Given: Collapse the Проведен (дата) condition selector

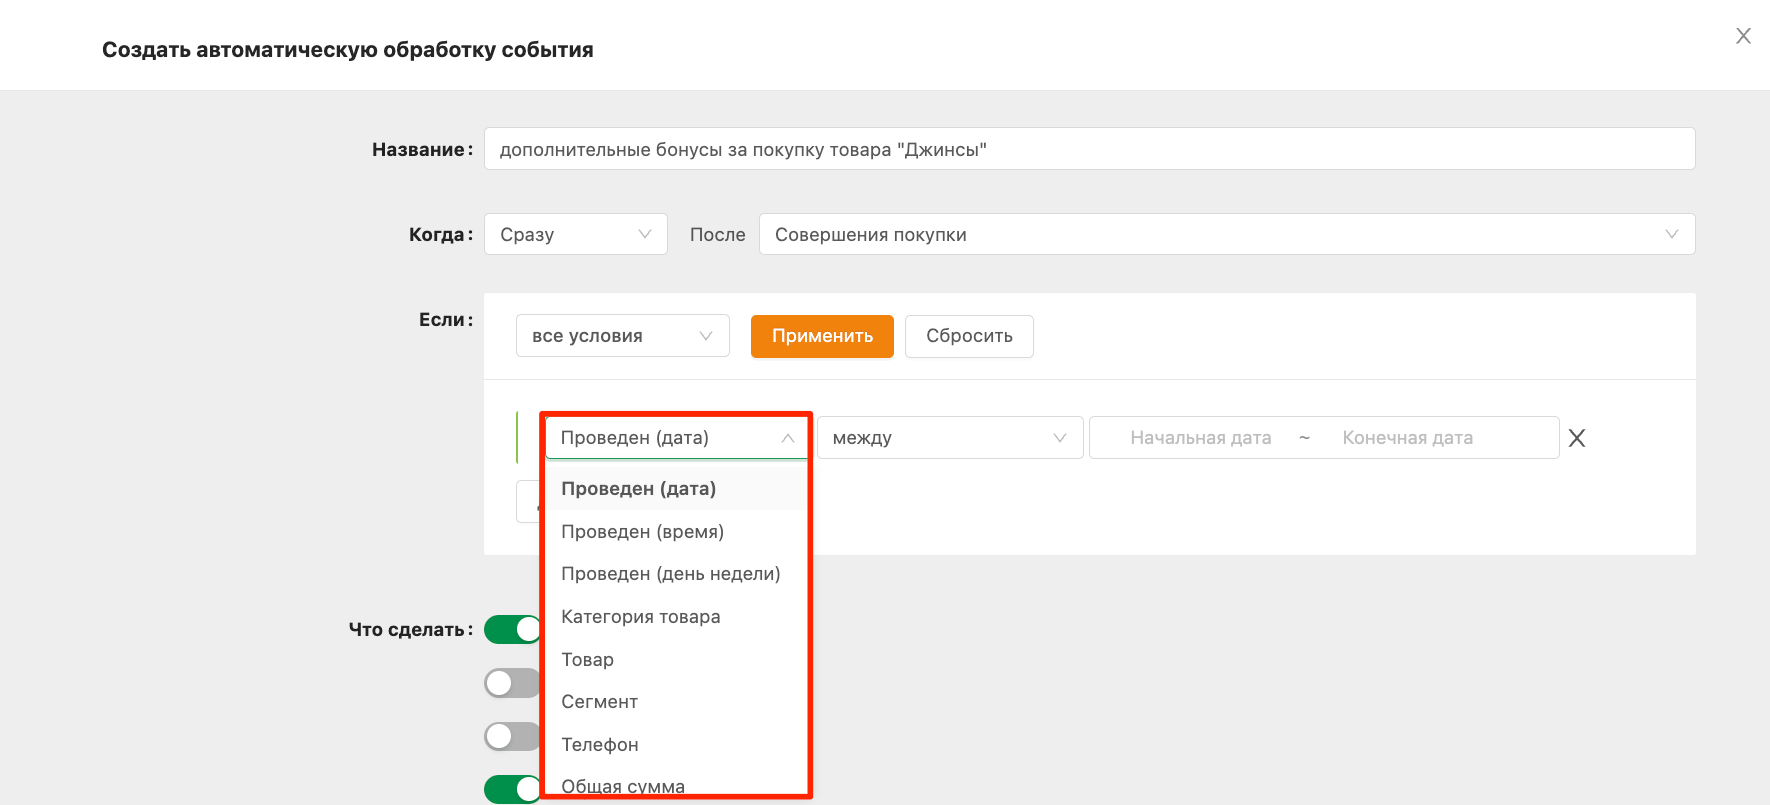Looking at the screenshot, I should [676, 438].
